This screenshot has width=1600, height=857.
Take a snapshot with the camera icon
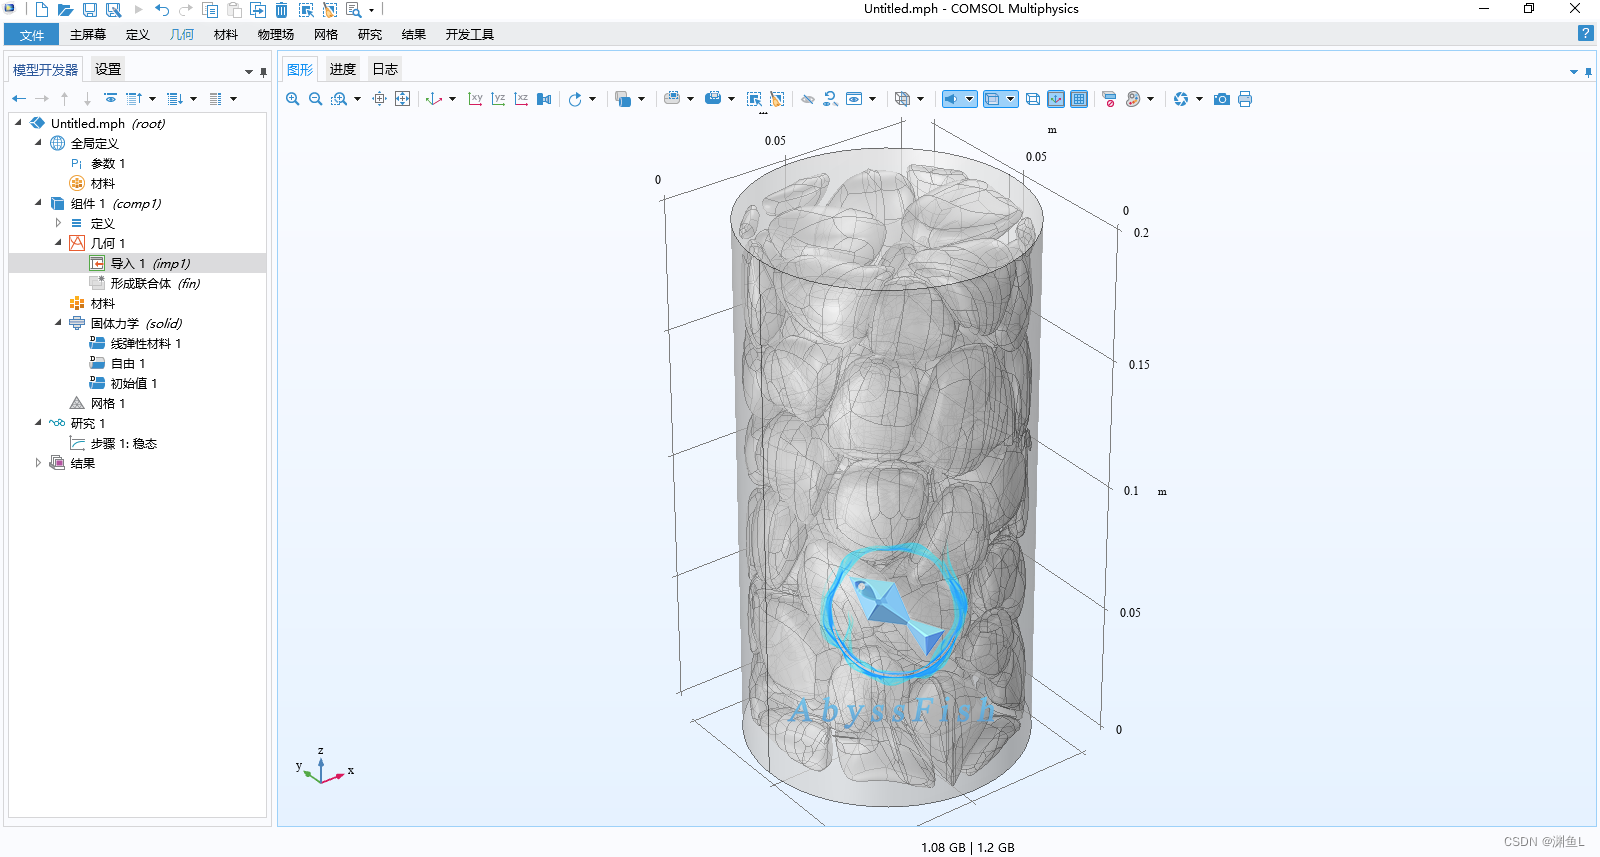[x=1222, y=99]
